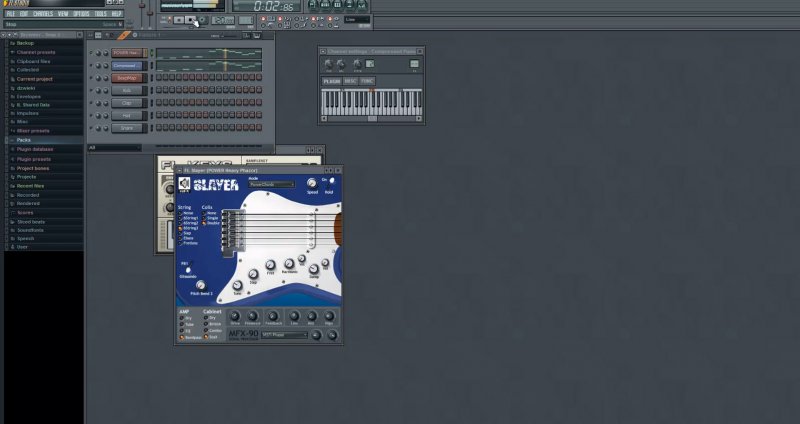This screenshot has height=424, width=800.
Task: Expand the Plugin presets browser folder
Action: point(34,158)
